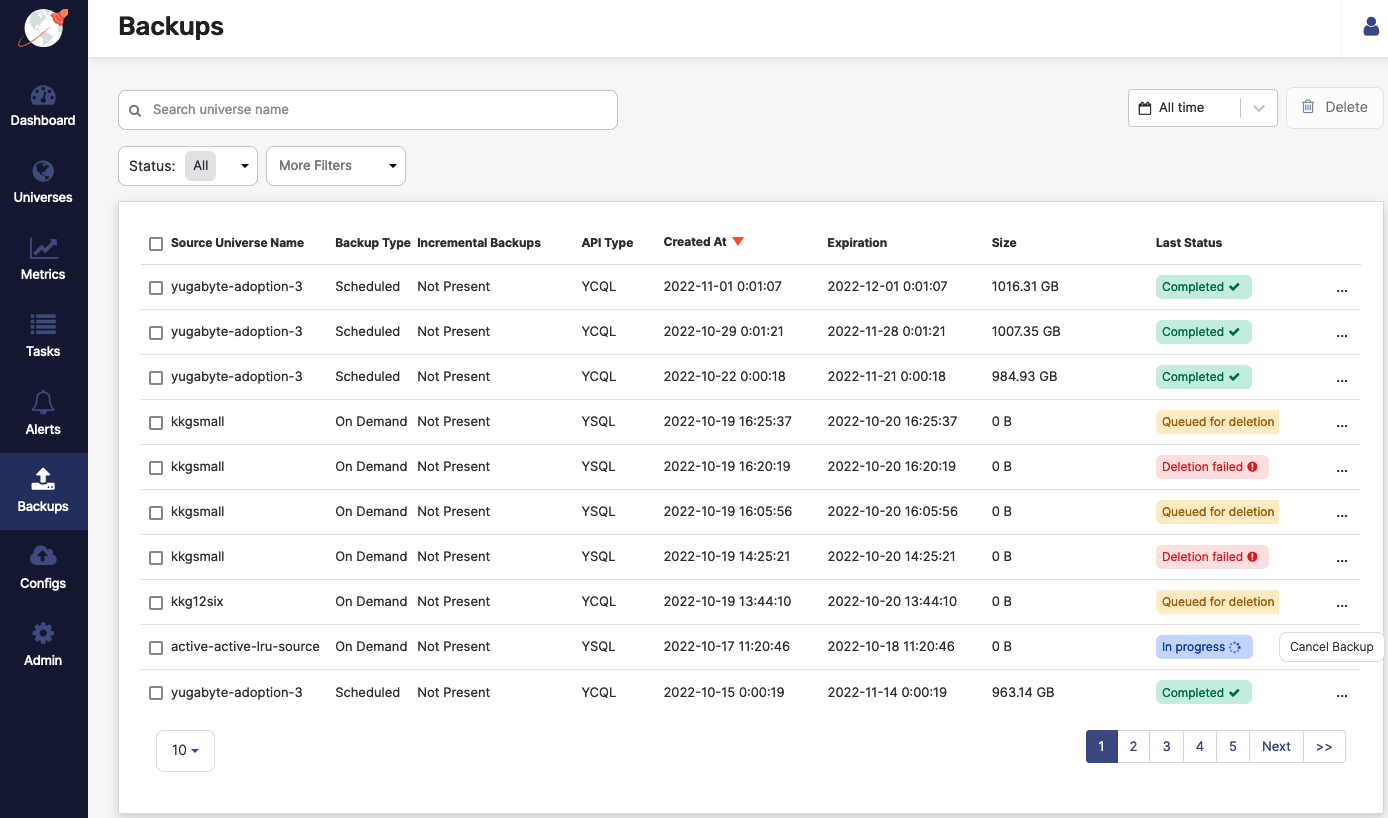Click the user profile icon

coord(1371,27)
